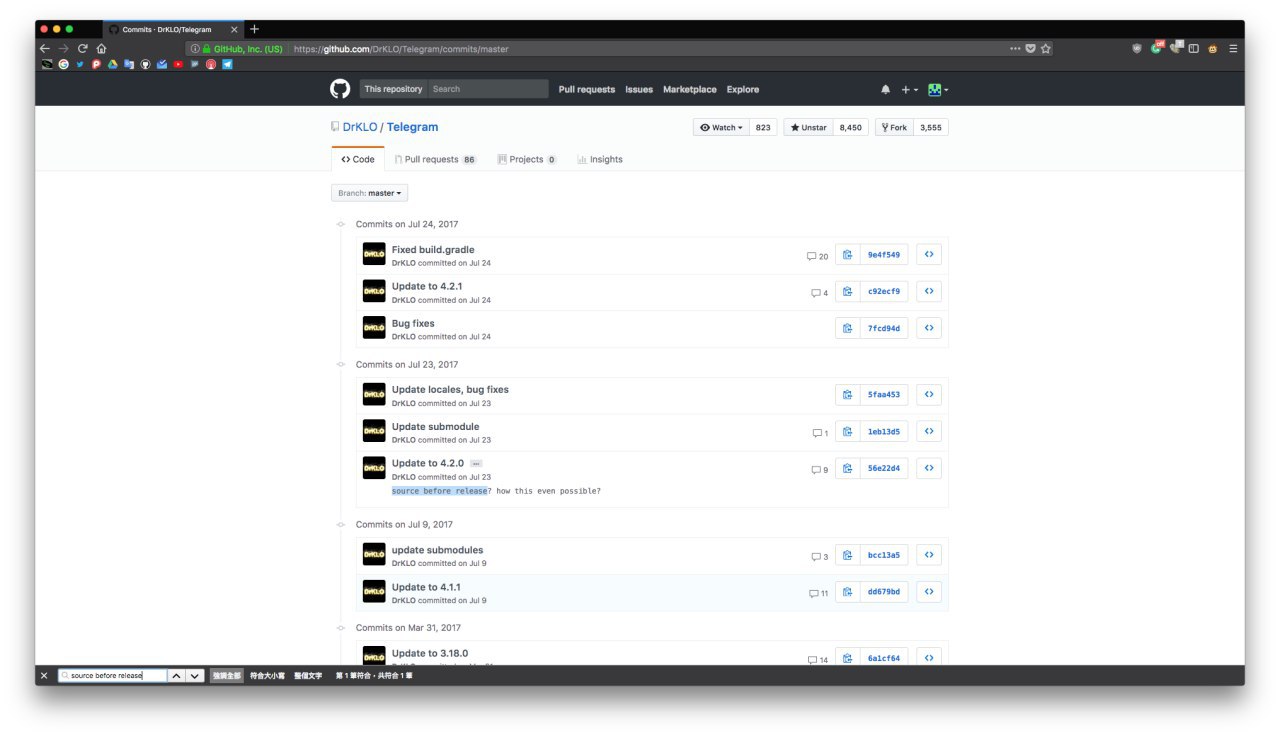Viewport: 1280px width, 736px height.
Task: Toggle whole words option in find bar
Action: pos(308,676)
